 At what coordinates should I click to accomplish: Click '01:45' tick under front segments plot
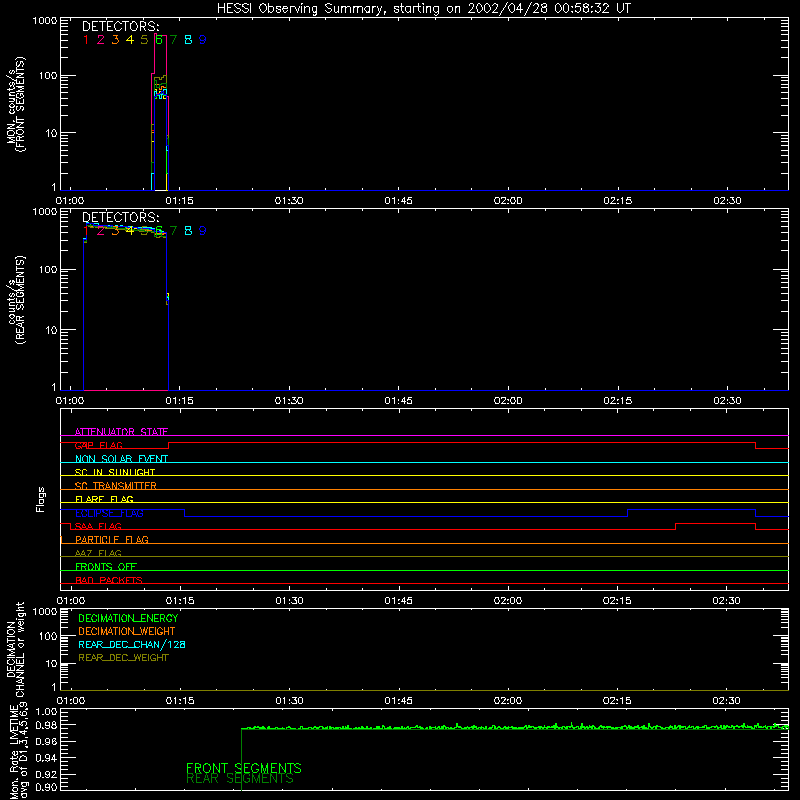(398, 201)
